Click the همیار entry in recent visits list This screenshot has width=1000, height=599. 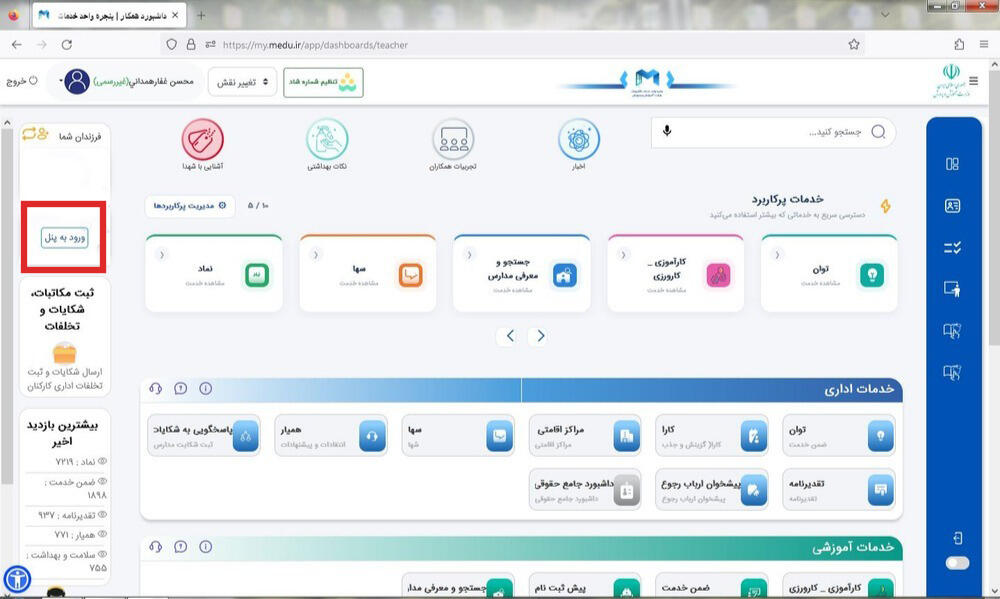(x=80, y=535)
